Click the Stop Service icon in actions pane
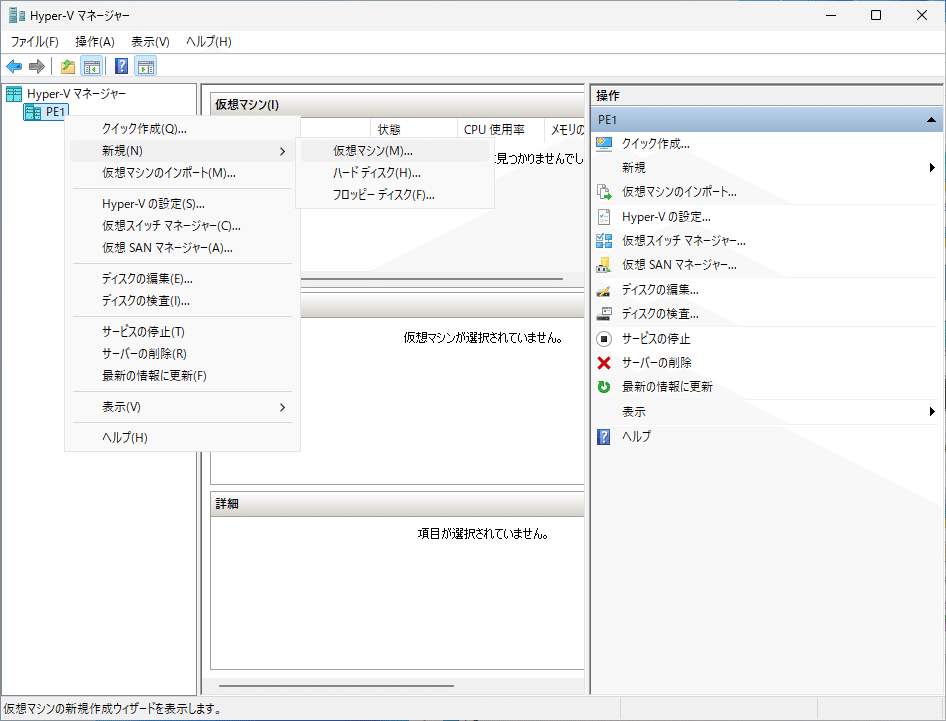Image resolution: width=946 pixels, height=721 pixels. pos(604,338)
